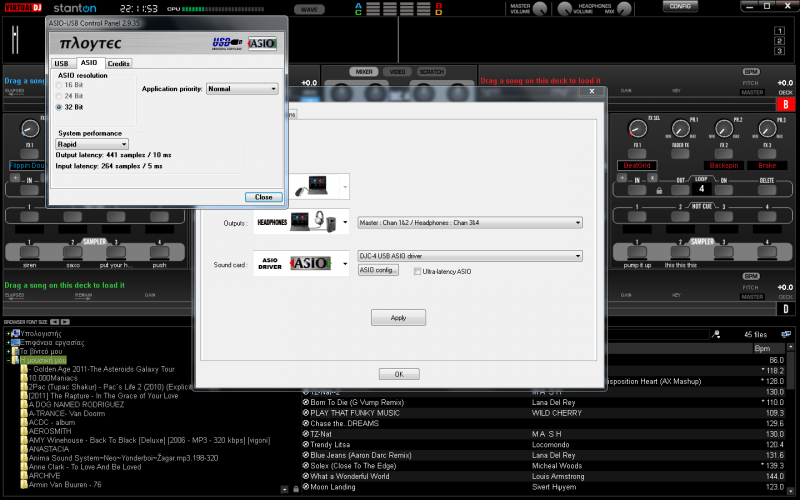Open Application priority dropdown

(242, 89)
